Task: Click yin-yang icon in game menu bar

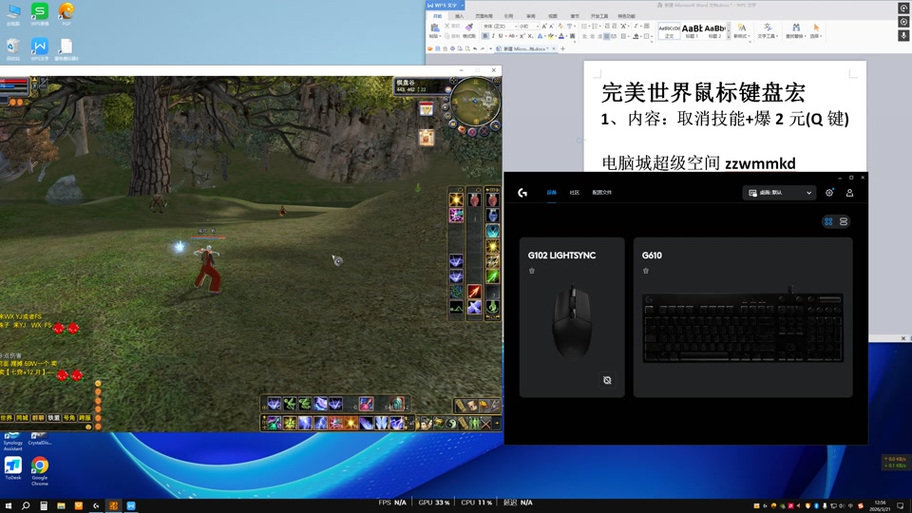Action: pyautogui.click(x=452, y=423)
